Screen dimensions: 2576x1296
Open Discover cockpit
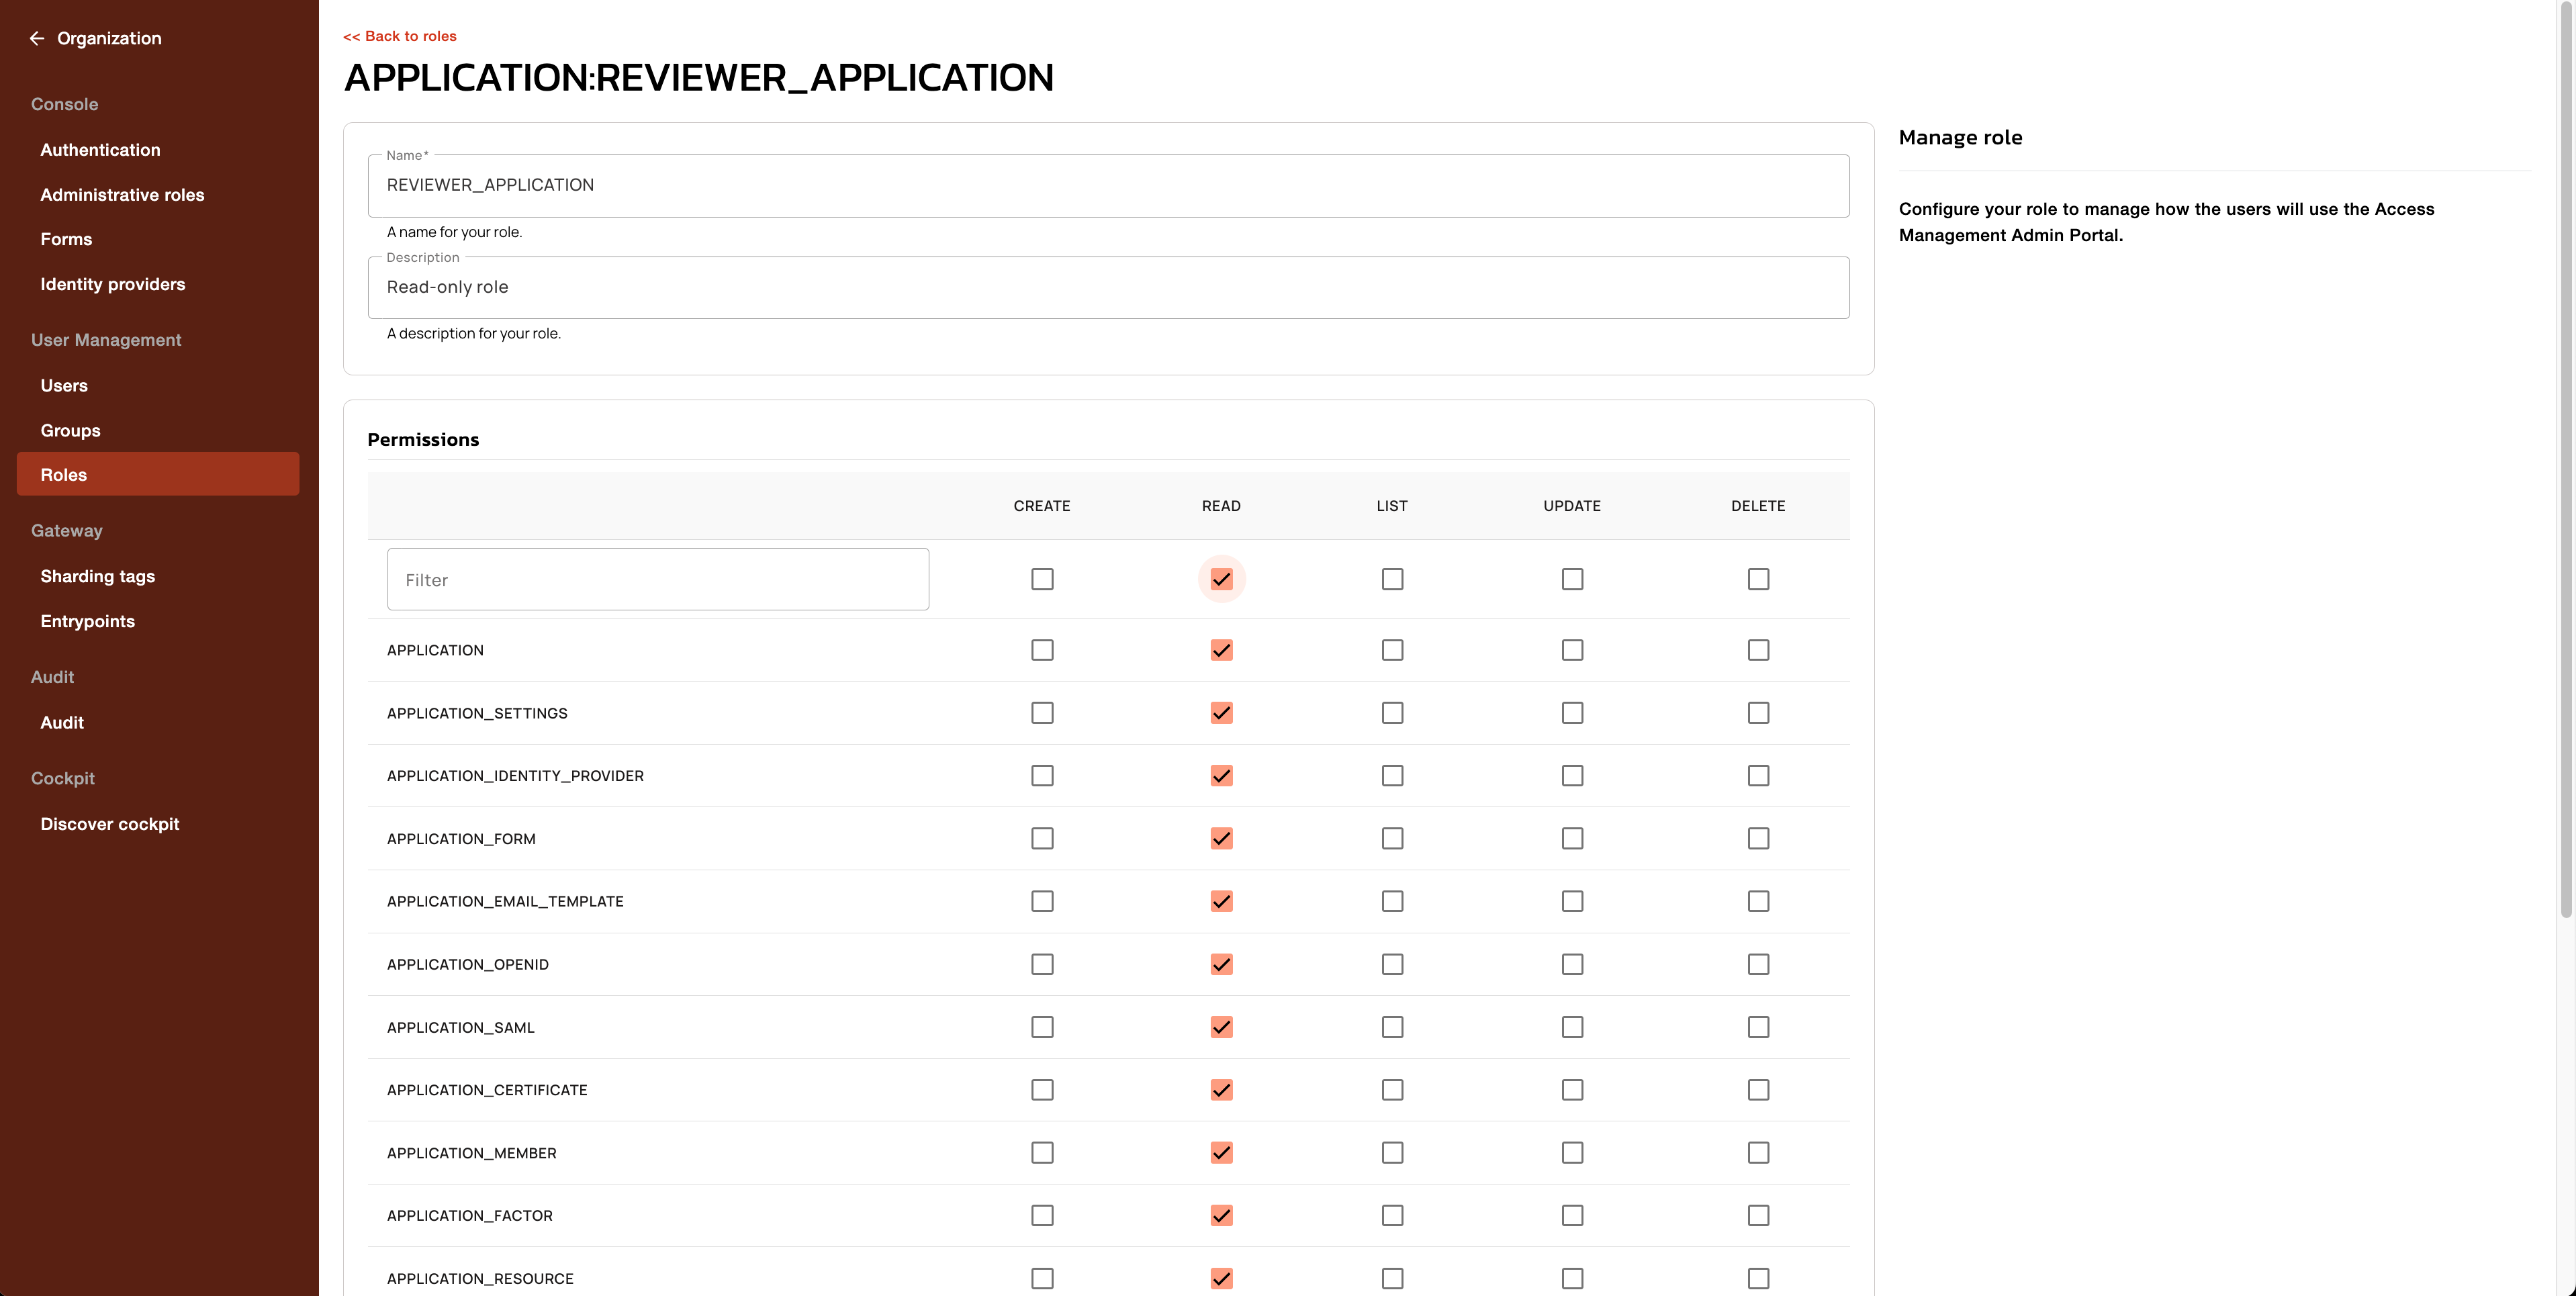[x=109, y=824]
